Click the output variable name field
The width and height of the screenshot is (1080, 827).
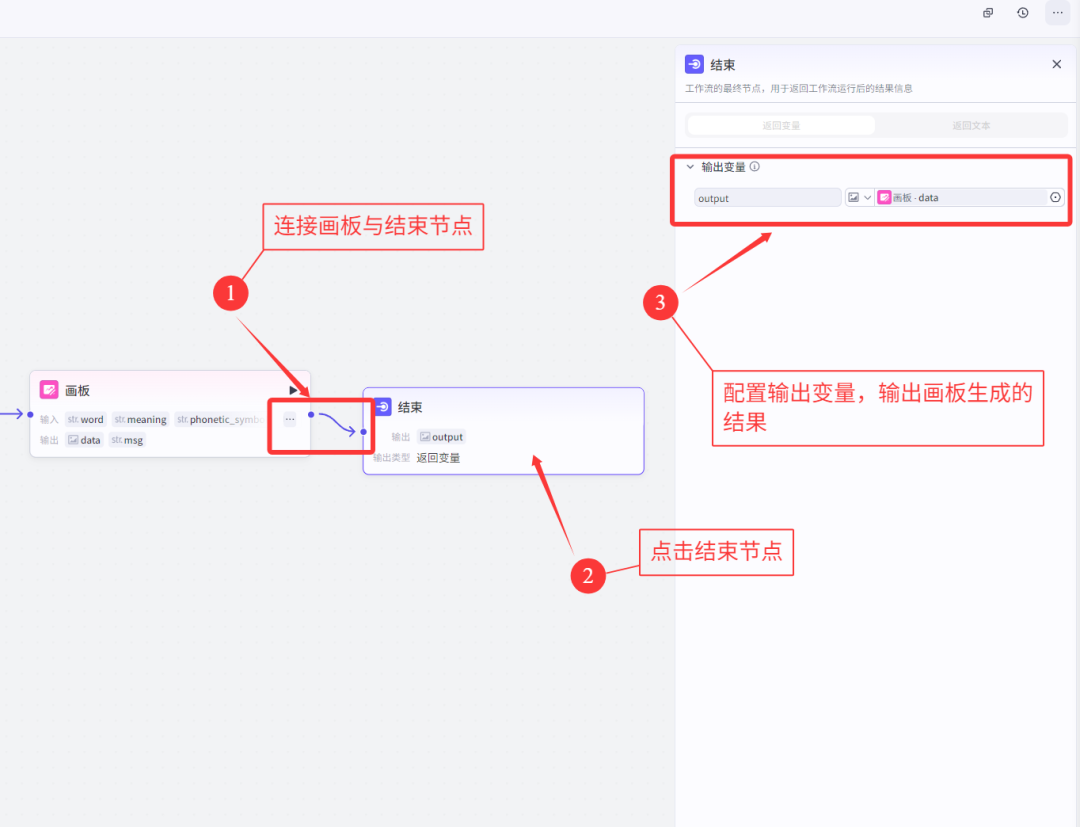[766, 197]
